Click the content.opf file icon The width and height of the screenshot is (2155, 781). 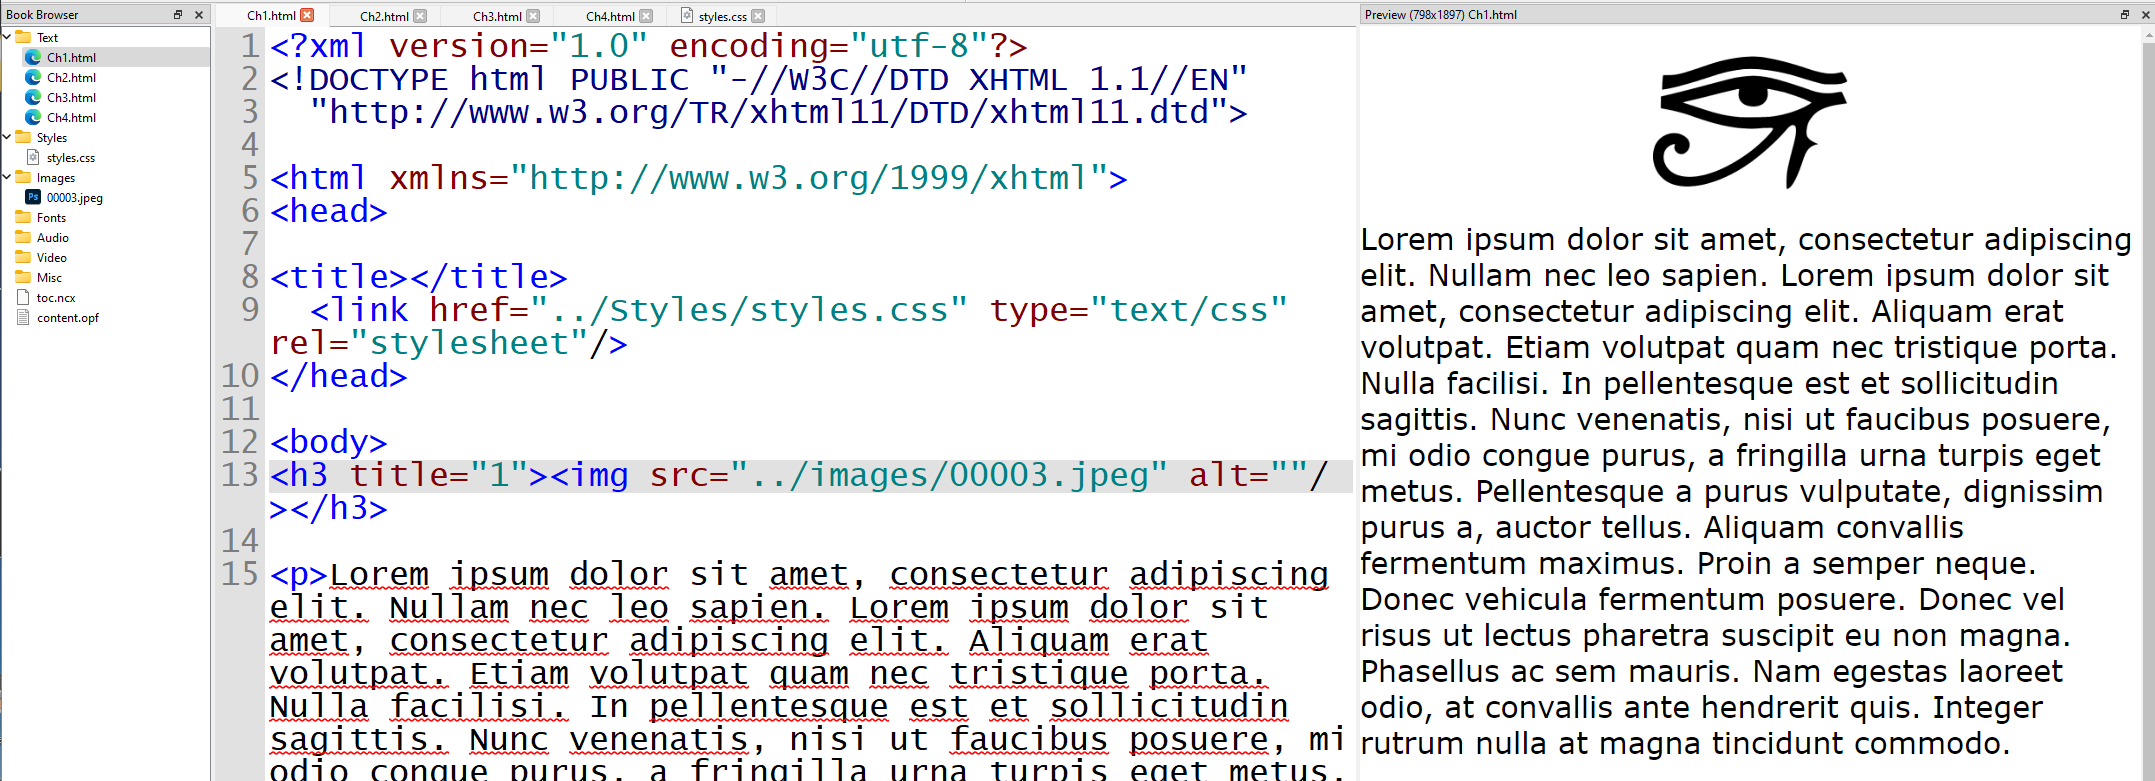point(23,317)
